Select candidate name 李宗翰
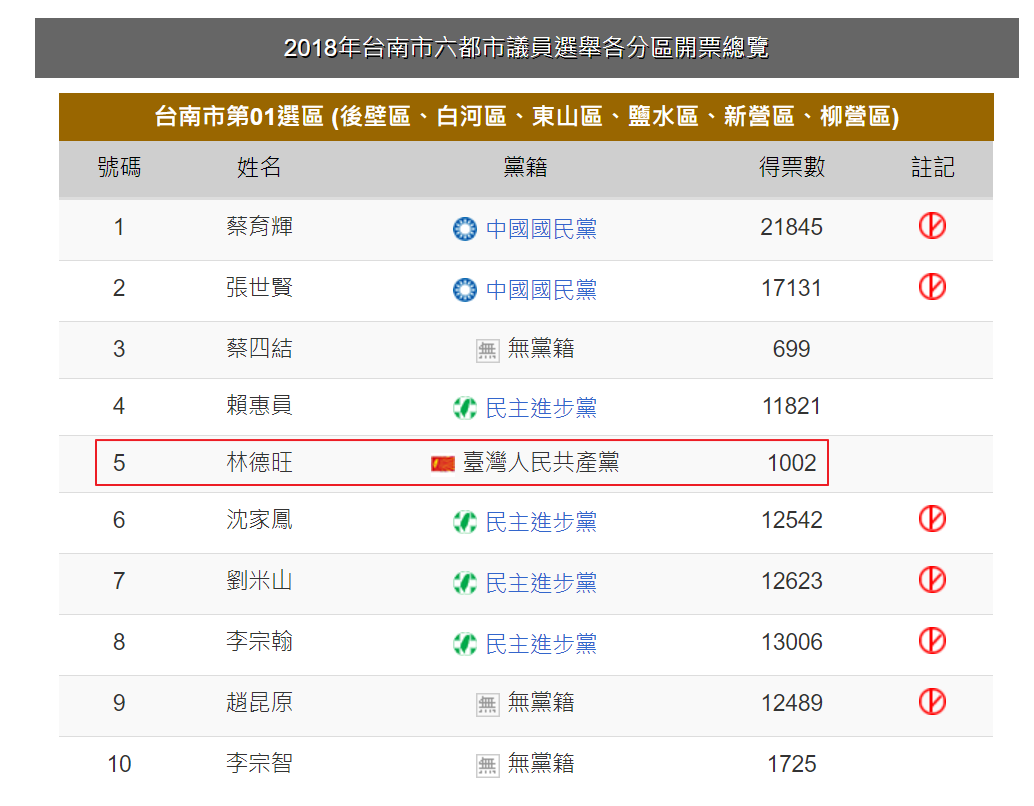Viewport: 1034px width, 806px height. pos(259,641)
